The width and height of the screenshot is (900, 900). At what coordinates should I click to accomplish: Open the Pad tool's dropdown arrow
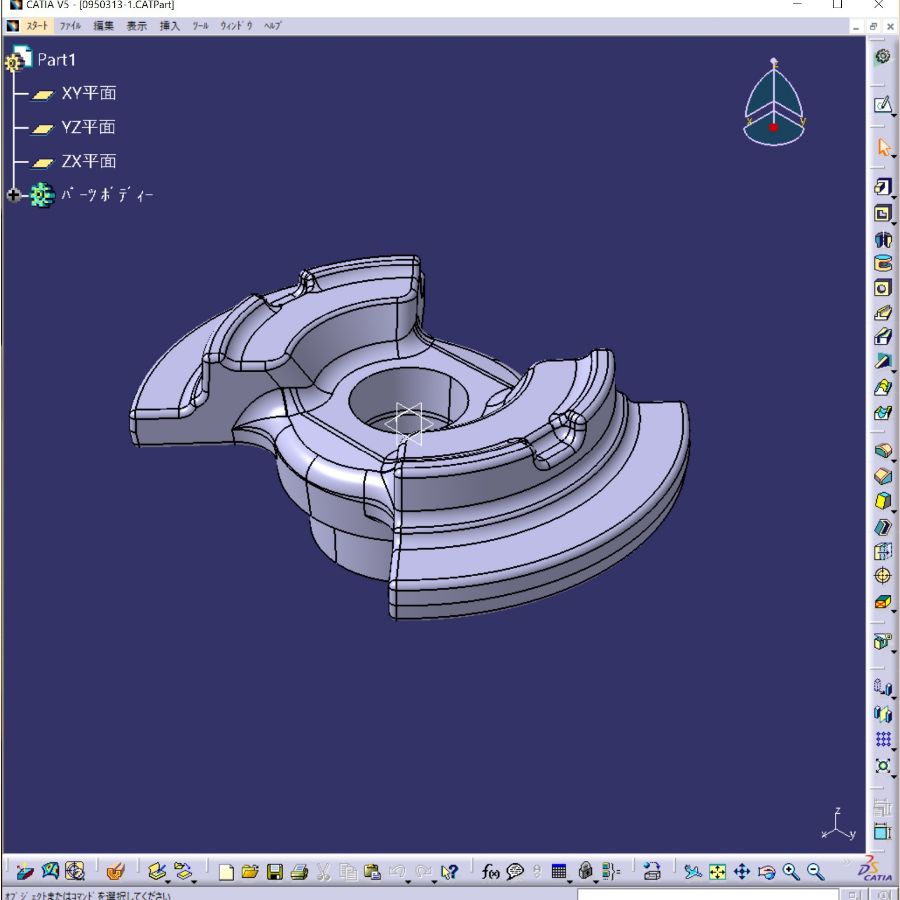tap(895, 197)
